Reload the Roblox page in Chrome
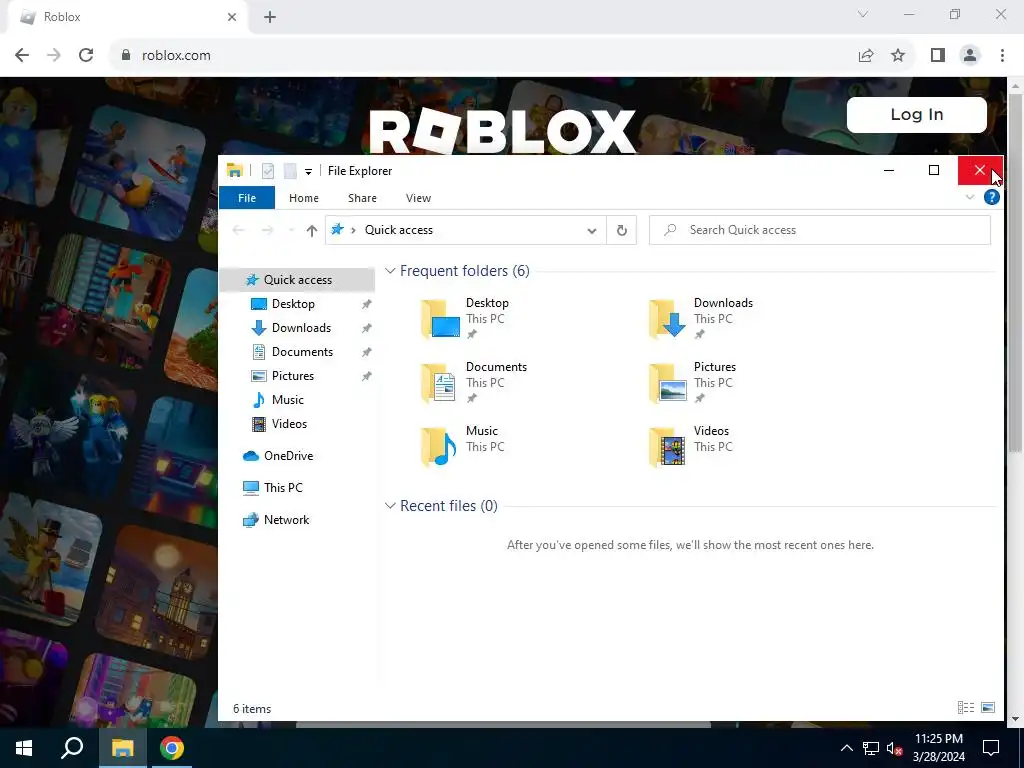Image resolution: width=1024 pixels, height=768 pixels. point(86,55)
